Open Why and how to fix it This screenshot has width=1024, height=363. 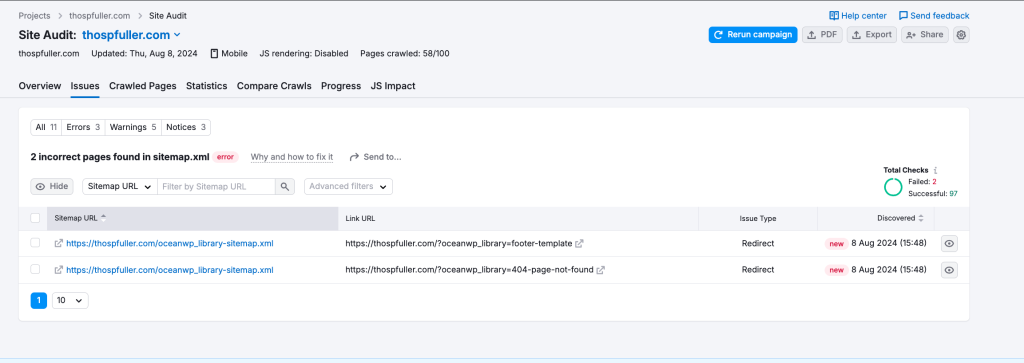tap(292, 157)
